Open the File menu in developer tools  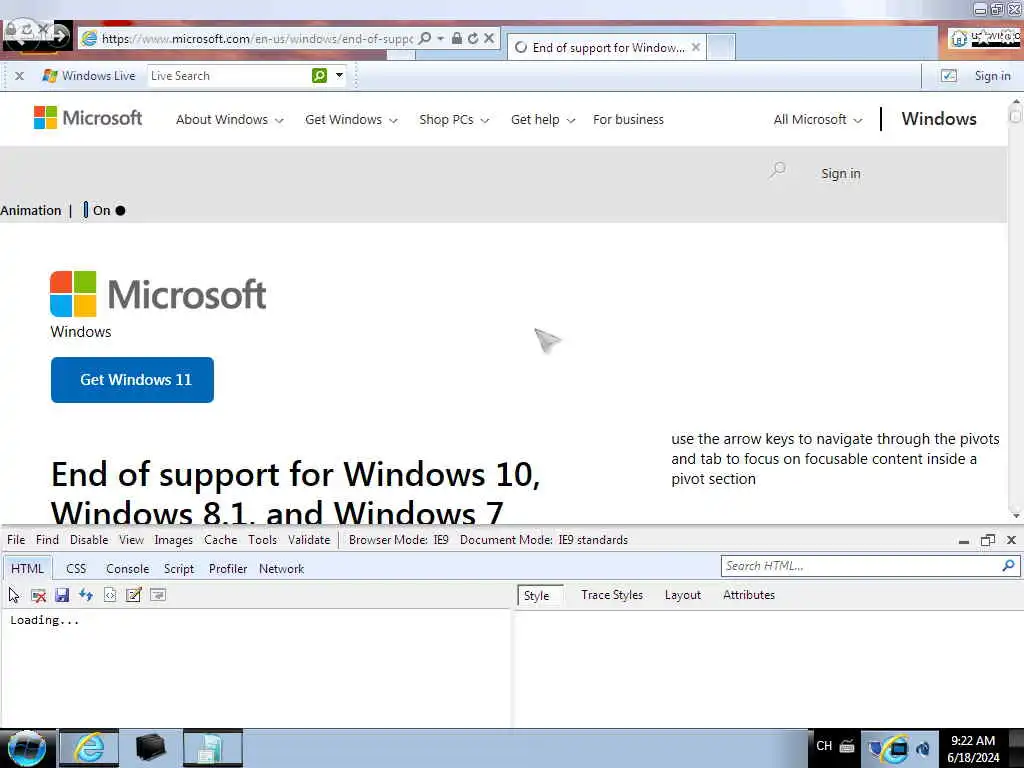pyautogui.click(x=16, y=540)
